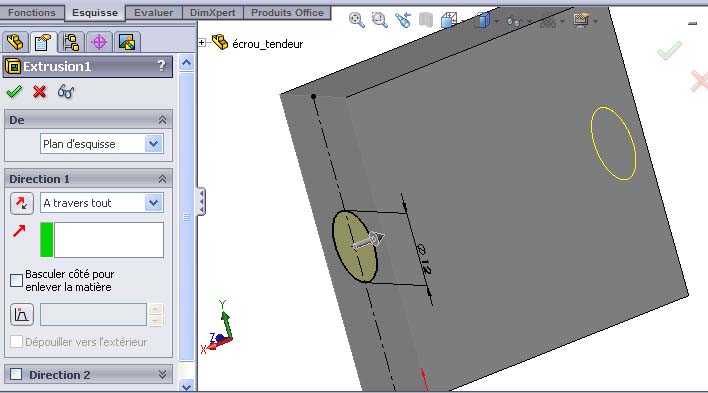Open Display Style dropdown arrow
The height and width of the screenshot is (393, 708).
click(497, 21)
